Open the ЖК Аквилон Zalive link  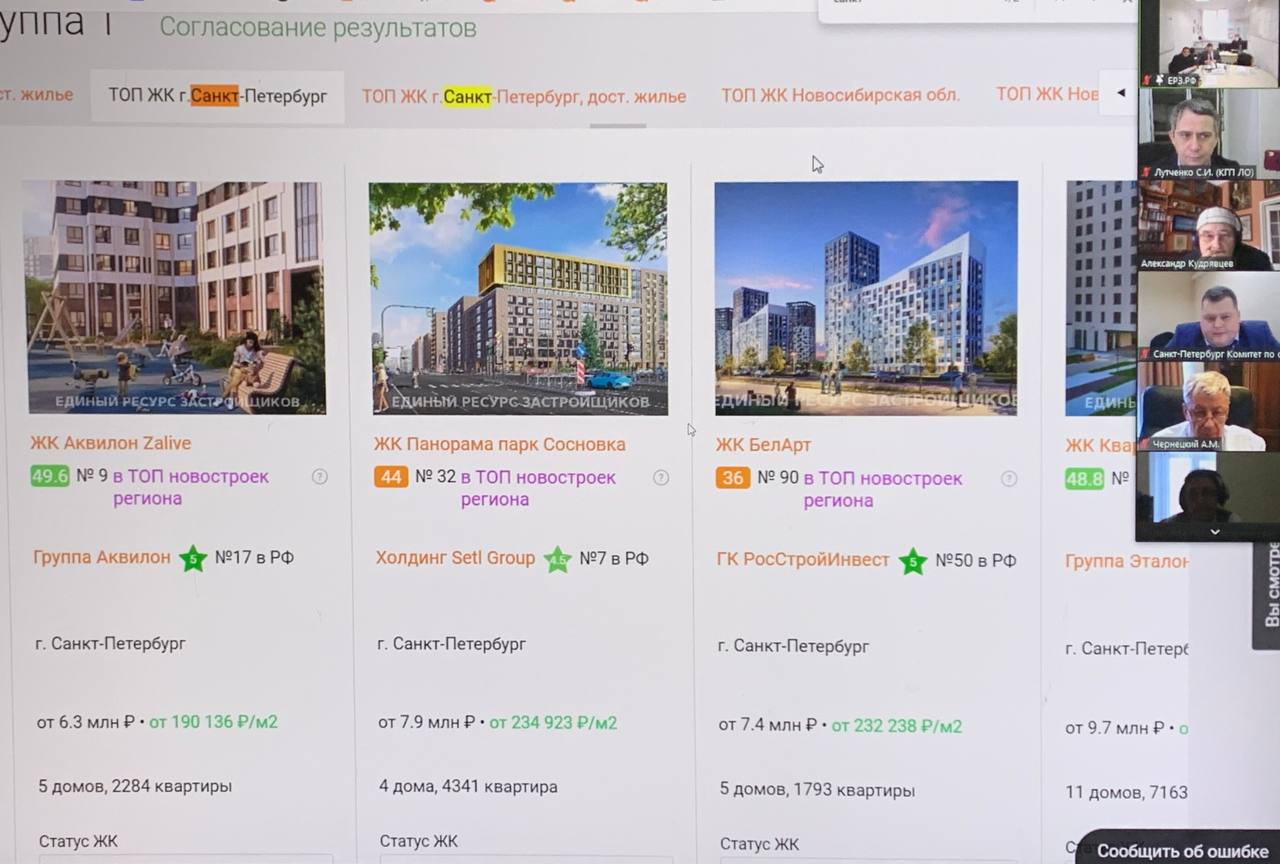tap(110, 443)
